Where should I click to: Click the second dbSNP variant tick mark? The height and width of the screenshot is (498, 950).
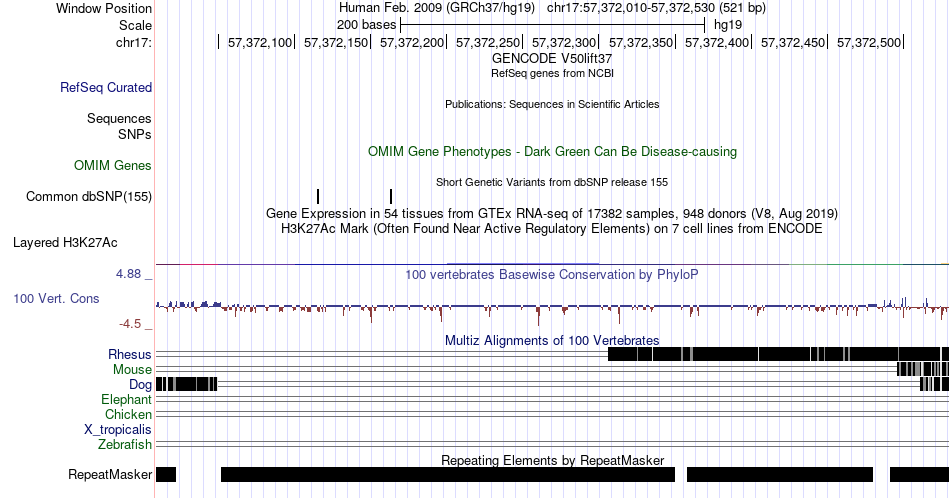tap(391, 196)
